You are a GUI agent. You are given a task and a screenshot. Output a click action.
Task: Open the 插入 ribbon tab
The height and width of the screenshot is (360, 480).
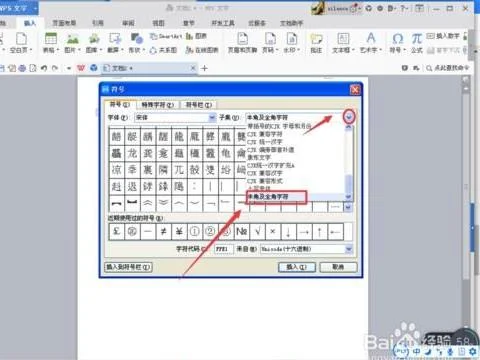(30, 23)
